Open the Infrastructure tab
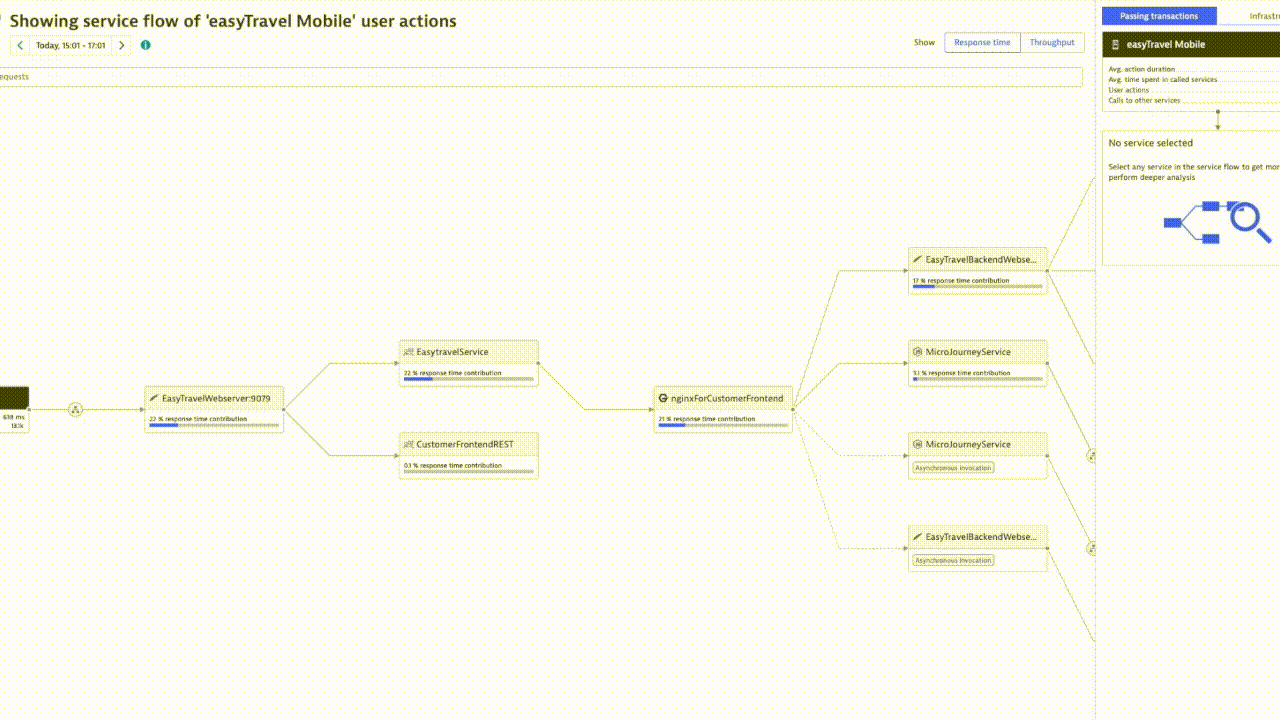Screen dimensions: 1280x720 [x=1263, y=16]
